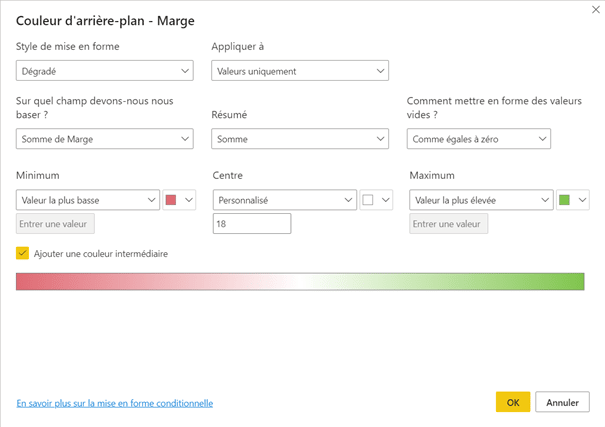The height and width of the screenshot is (427, 605).
Task: Click the Annuler button
Action: pos(562,402)
